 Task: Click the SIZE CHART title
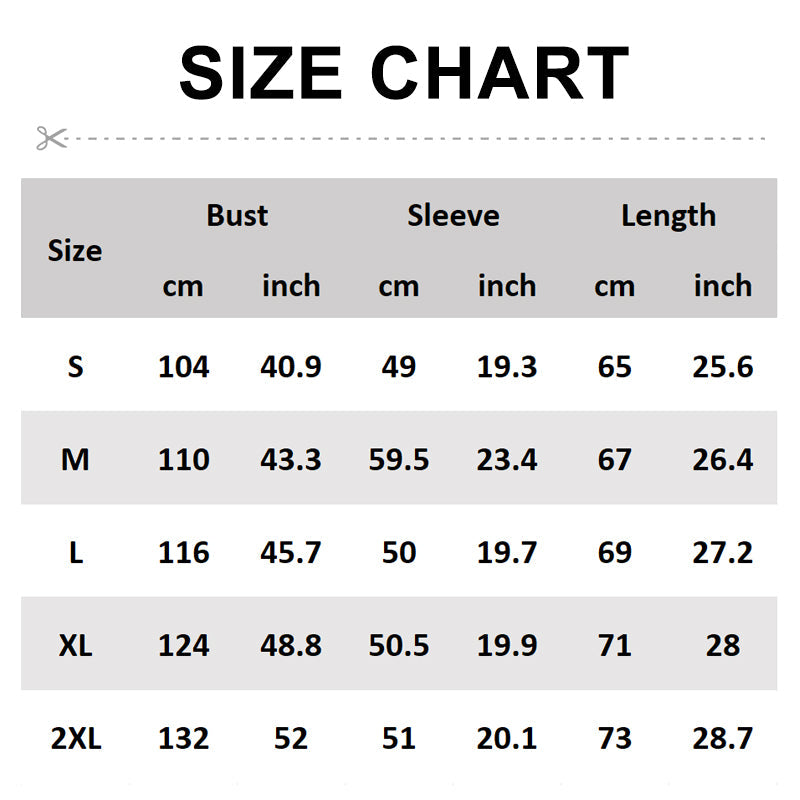[x=403, y=74]
